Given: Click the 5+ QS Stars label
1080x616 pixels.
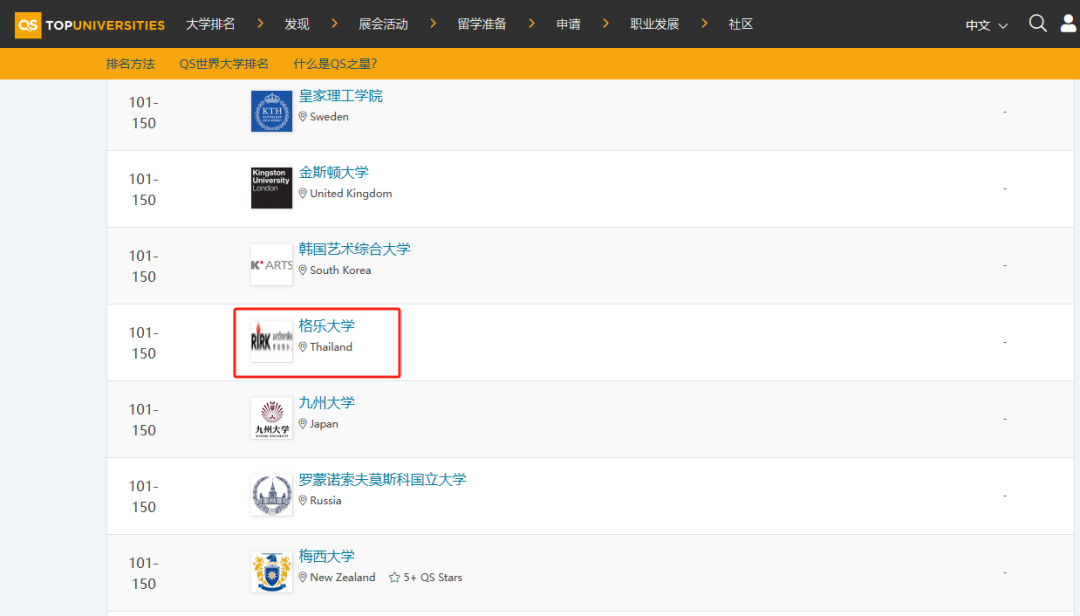Looking at the screenshot, I should pyautogui.click(x=433, y=577).
